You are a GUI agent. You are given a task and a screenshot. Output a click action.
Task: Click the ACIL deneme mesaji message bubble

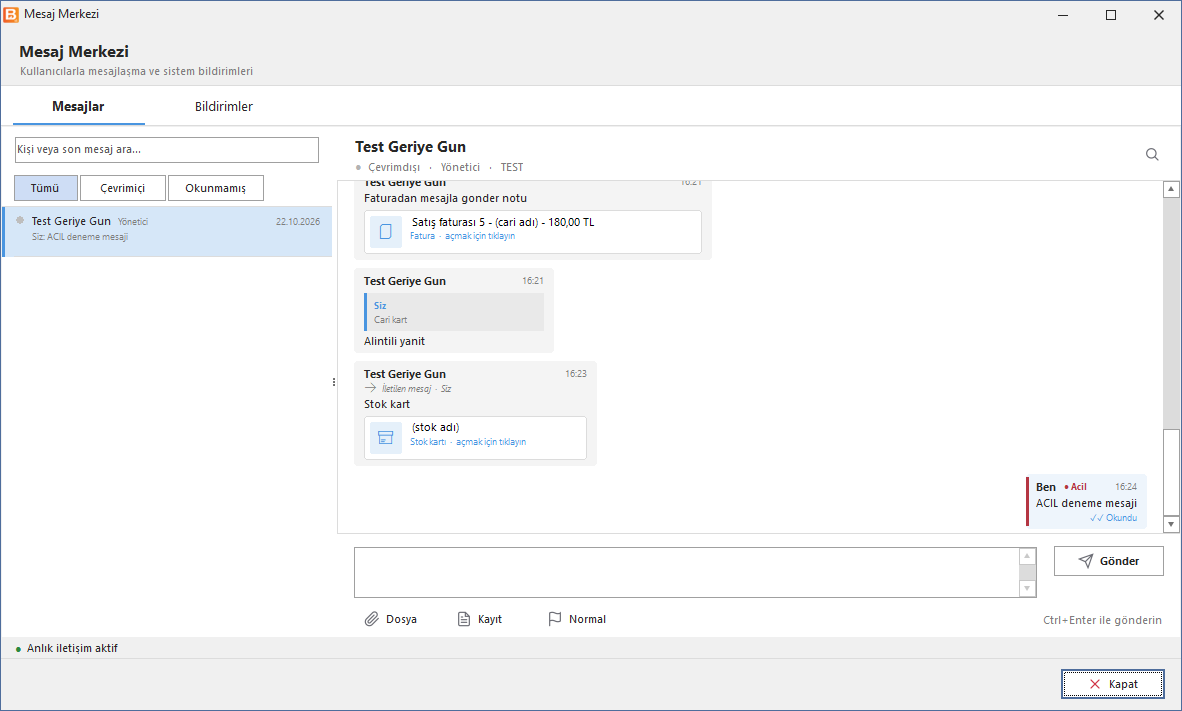[1086, 501]
